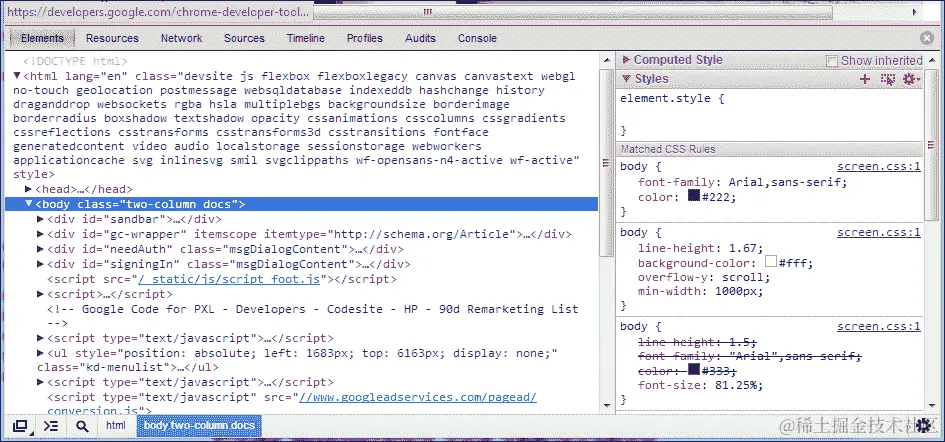Image resolution: width=945 pixels, height=442 pixels.
Task: Click the Matched CSS Rules heading
Action: click(x=668, y=149)
